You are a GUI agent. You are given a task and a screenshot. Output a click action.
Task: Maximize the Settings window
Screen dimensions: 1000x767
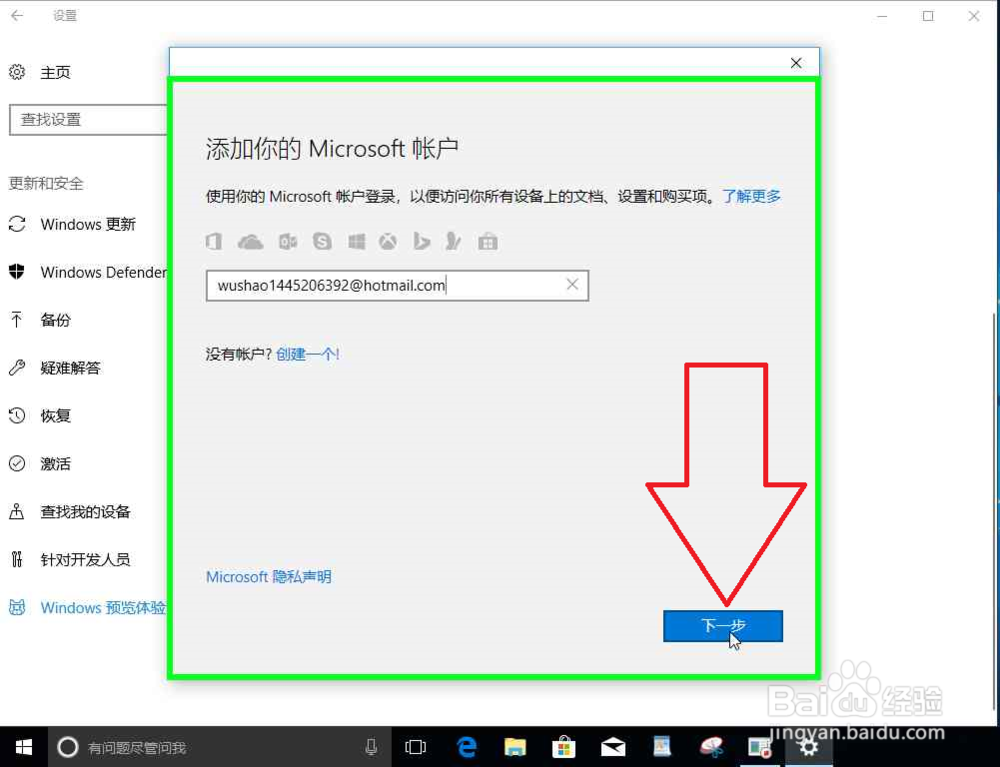(x=929, y=16)
